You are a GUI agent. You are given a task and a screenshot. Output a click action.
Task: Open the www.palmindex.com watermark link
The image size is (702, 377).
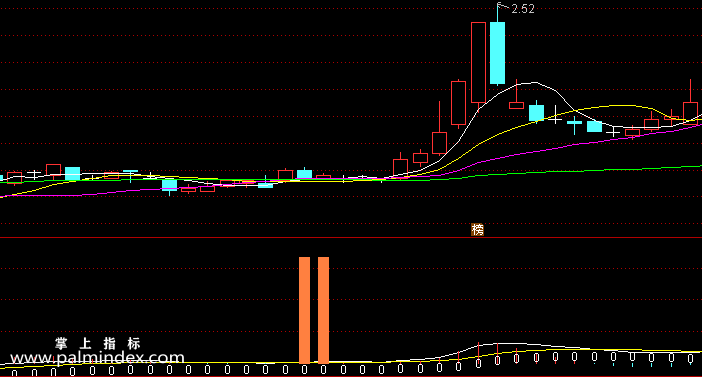click(x=97, y=358)
